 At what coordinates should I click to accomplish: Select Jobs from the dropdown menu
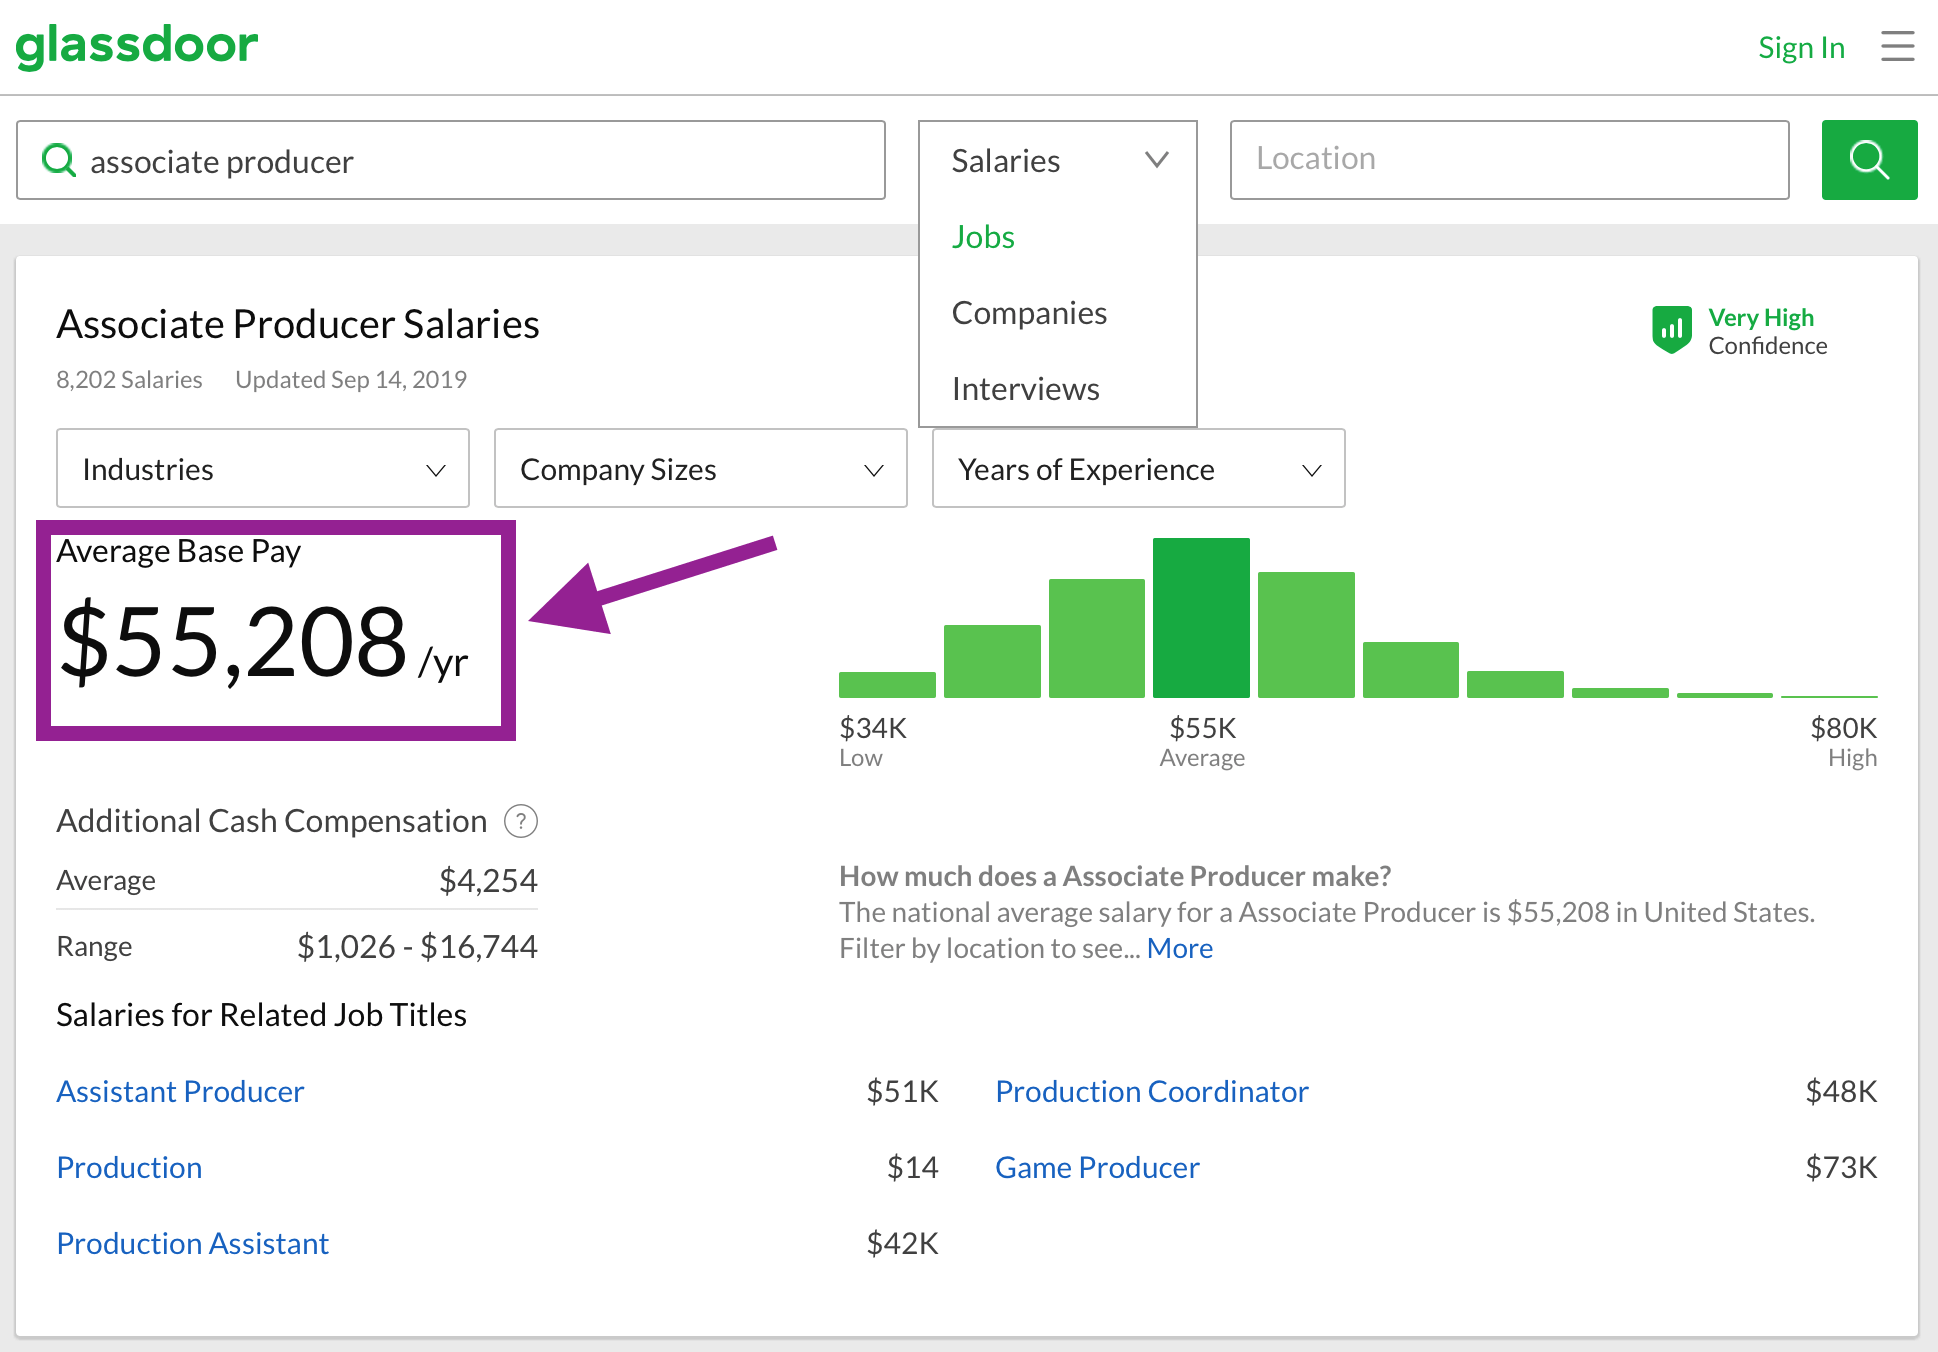pyautogui.click(x=983, y=237)
